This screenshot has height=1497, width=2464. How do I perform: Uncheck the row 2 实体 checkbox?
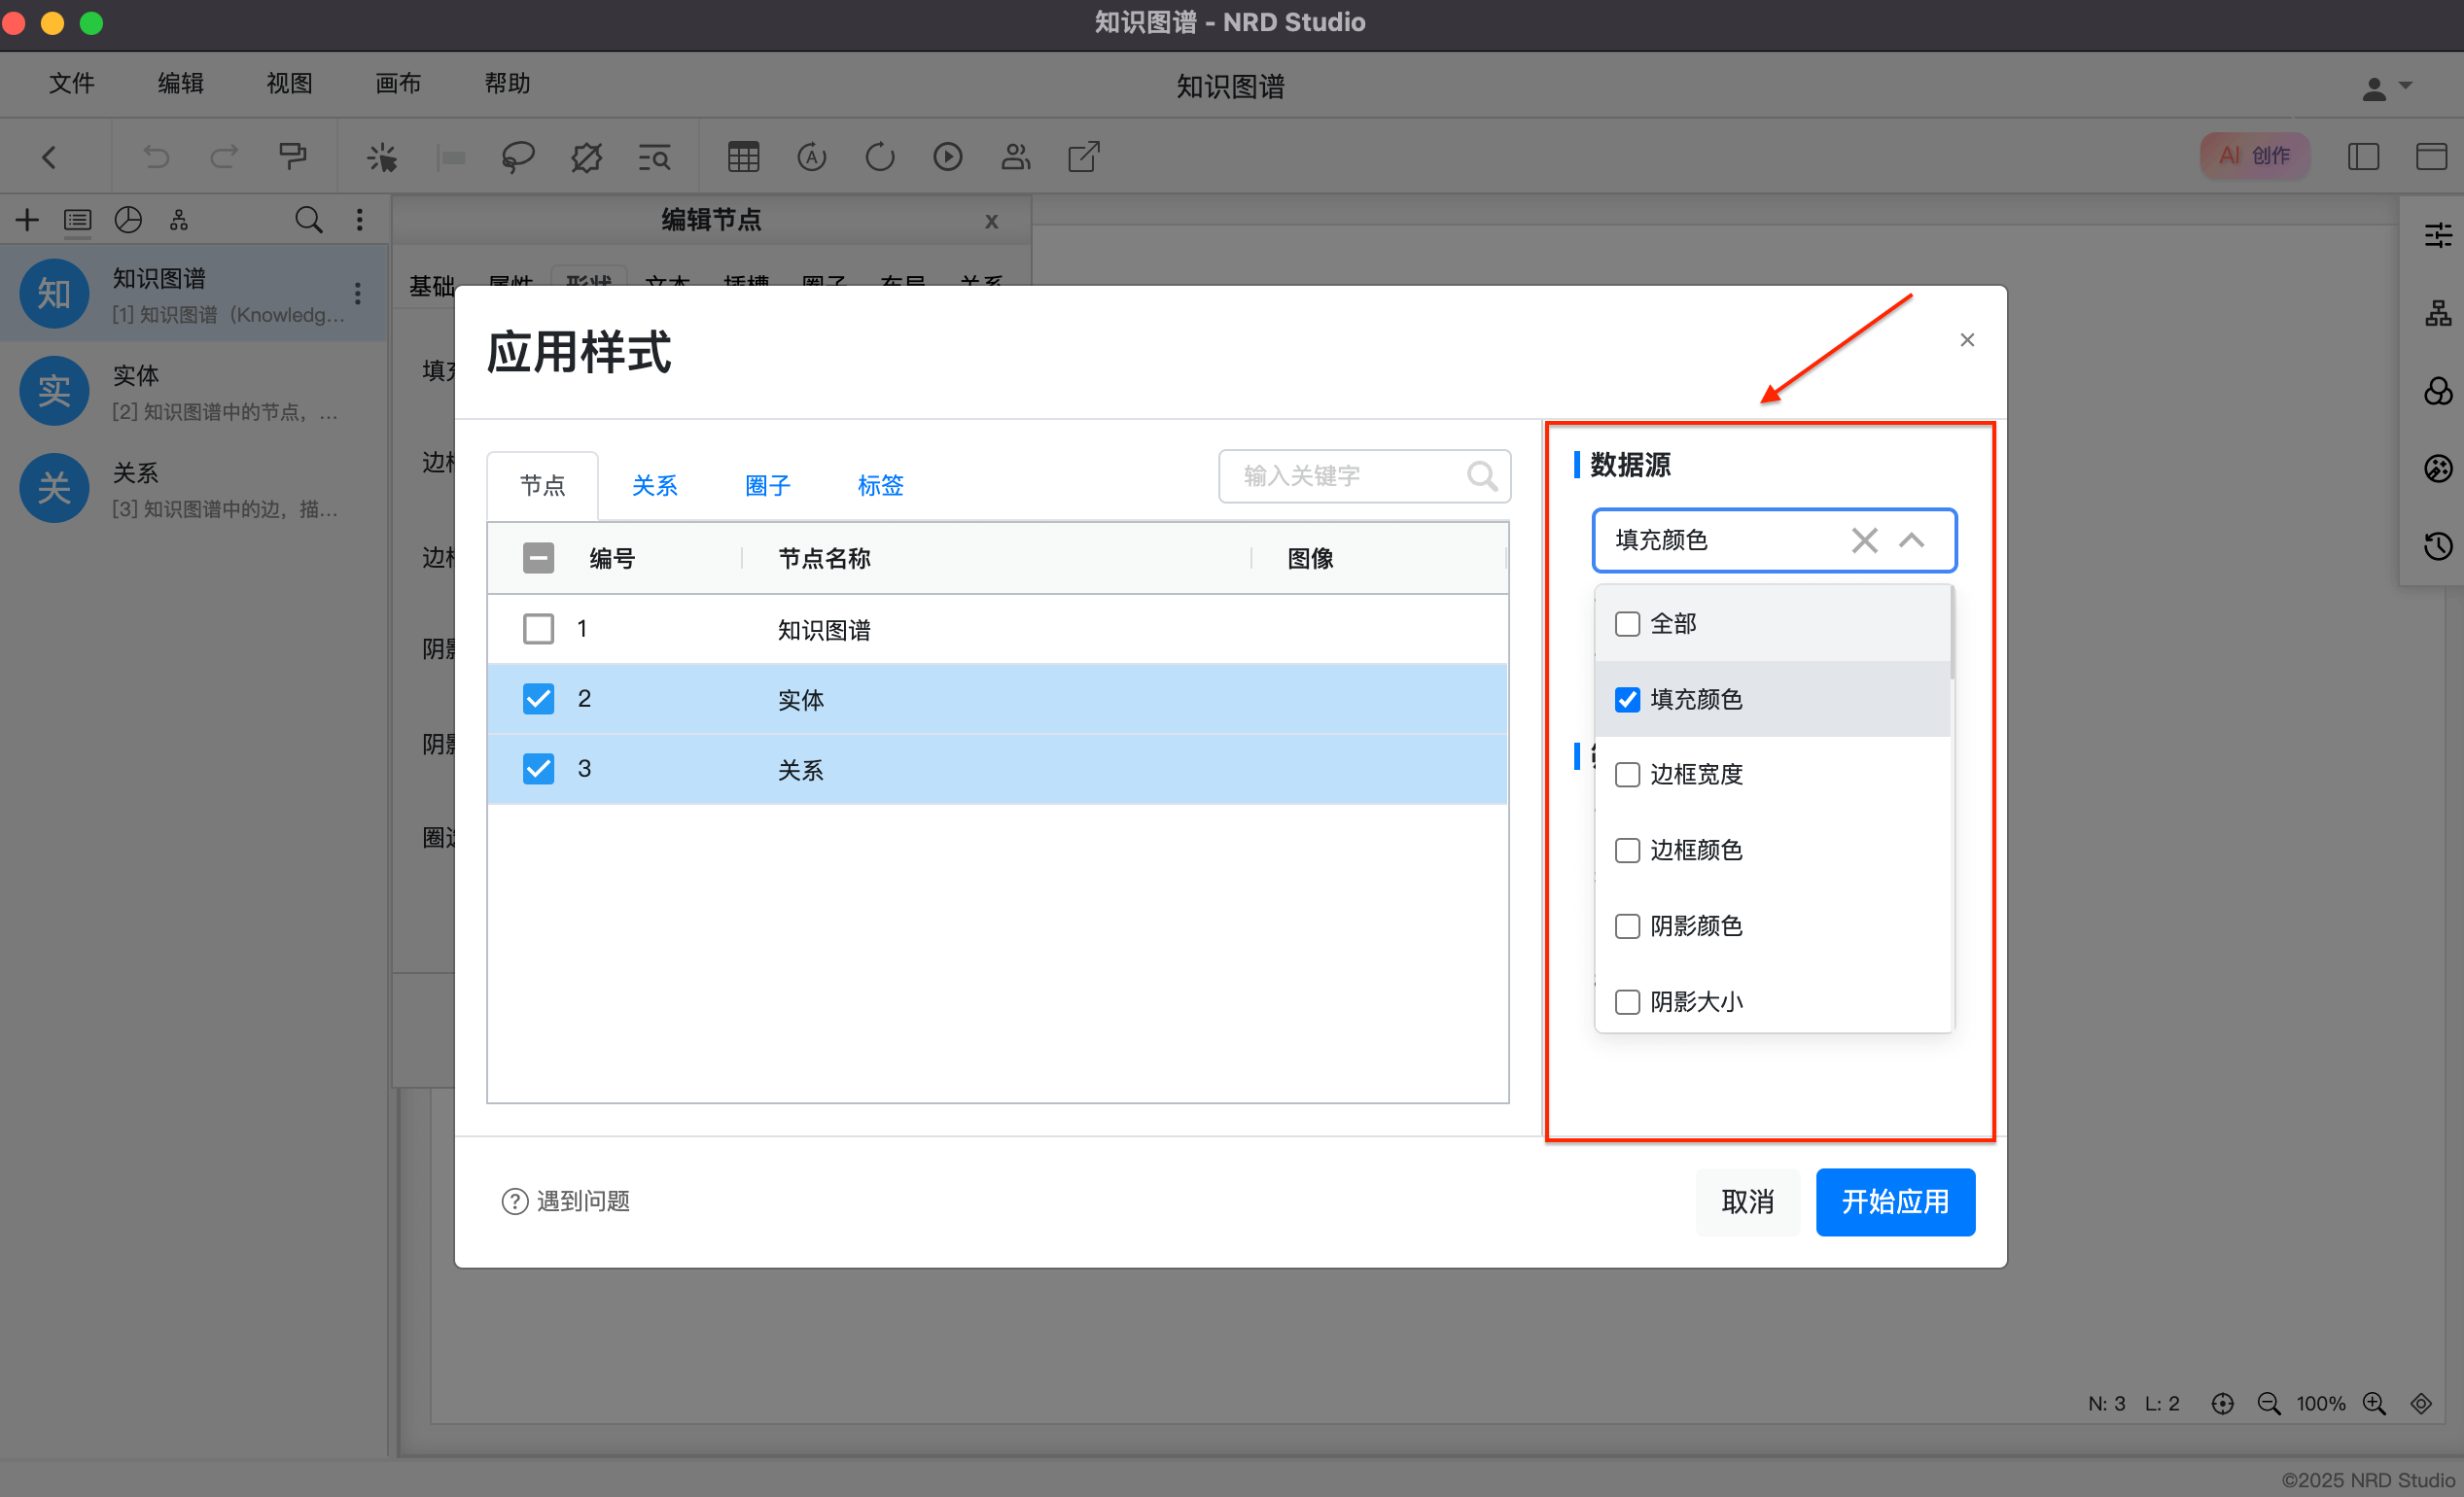pyautogui.click(x=538, y=699)
